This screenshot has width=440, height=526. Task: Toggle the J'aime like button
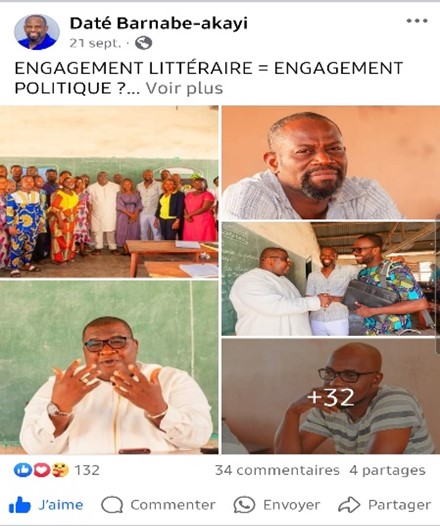(46, 505)
